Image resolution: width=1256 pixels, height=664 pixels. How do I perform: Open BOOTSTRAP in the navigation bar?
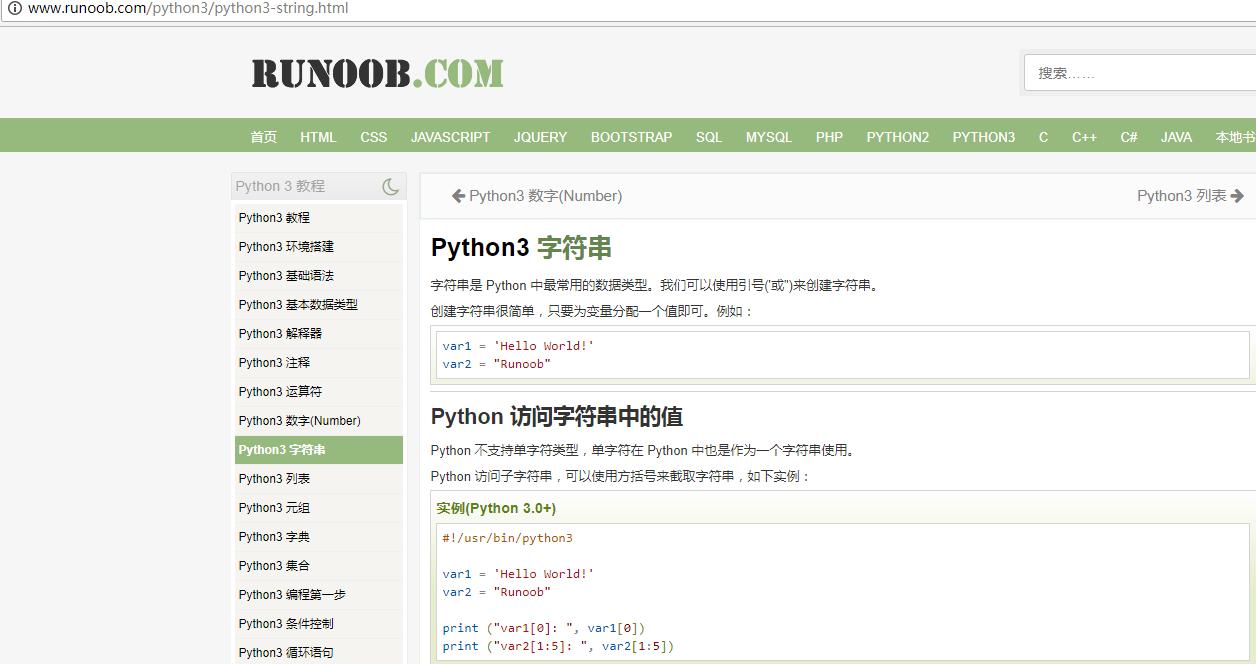pyautogui.click(x=631, y=137)
